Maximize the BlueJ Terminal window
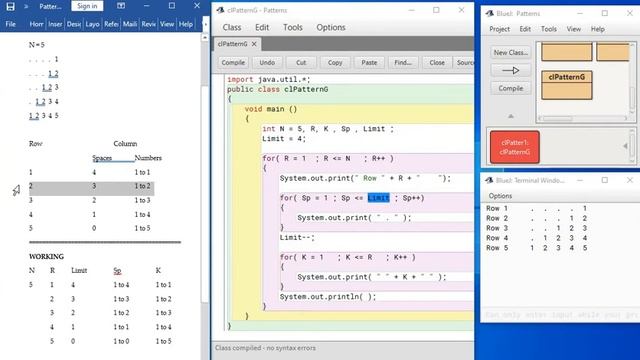This screenshot has width=640, height=360. pos(604,180)
